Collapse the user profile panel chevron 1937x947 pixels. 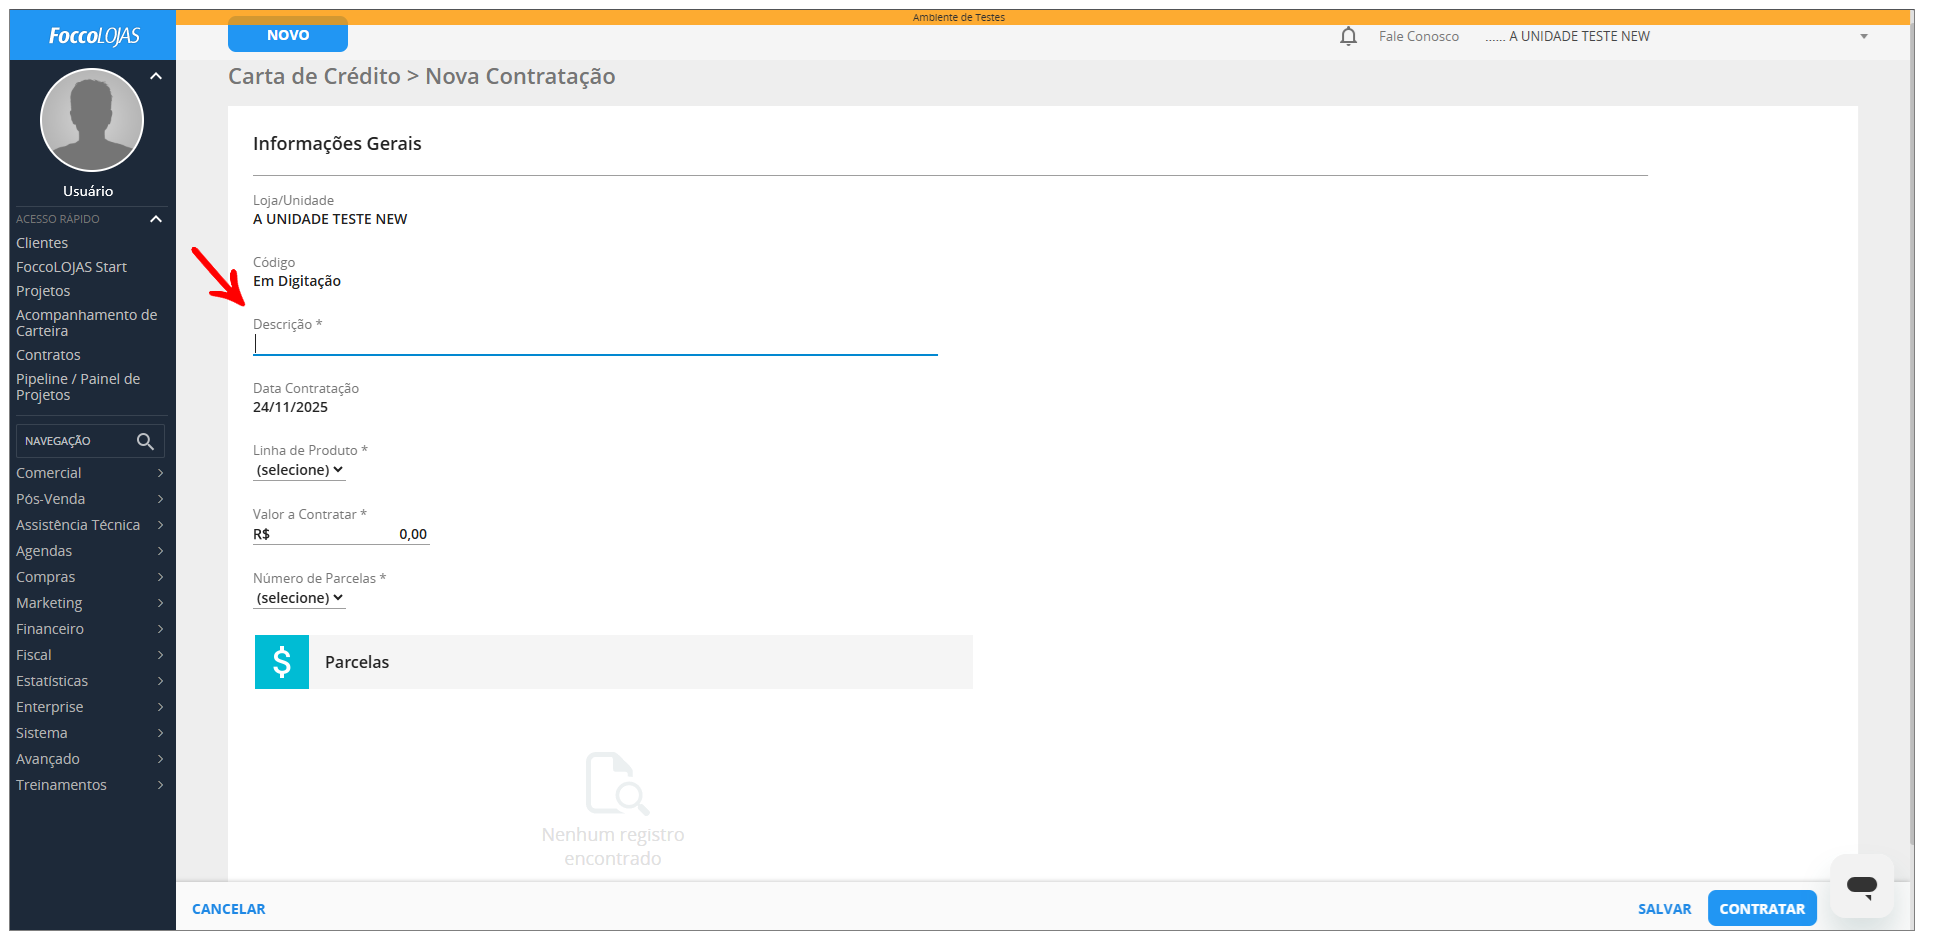156,76
